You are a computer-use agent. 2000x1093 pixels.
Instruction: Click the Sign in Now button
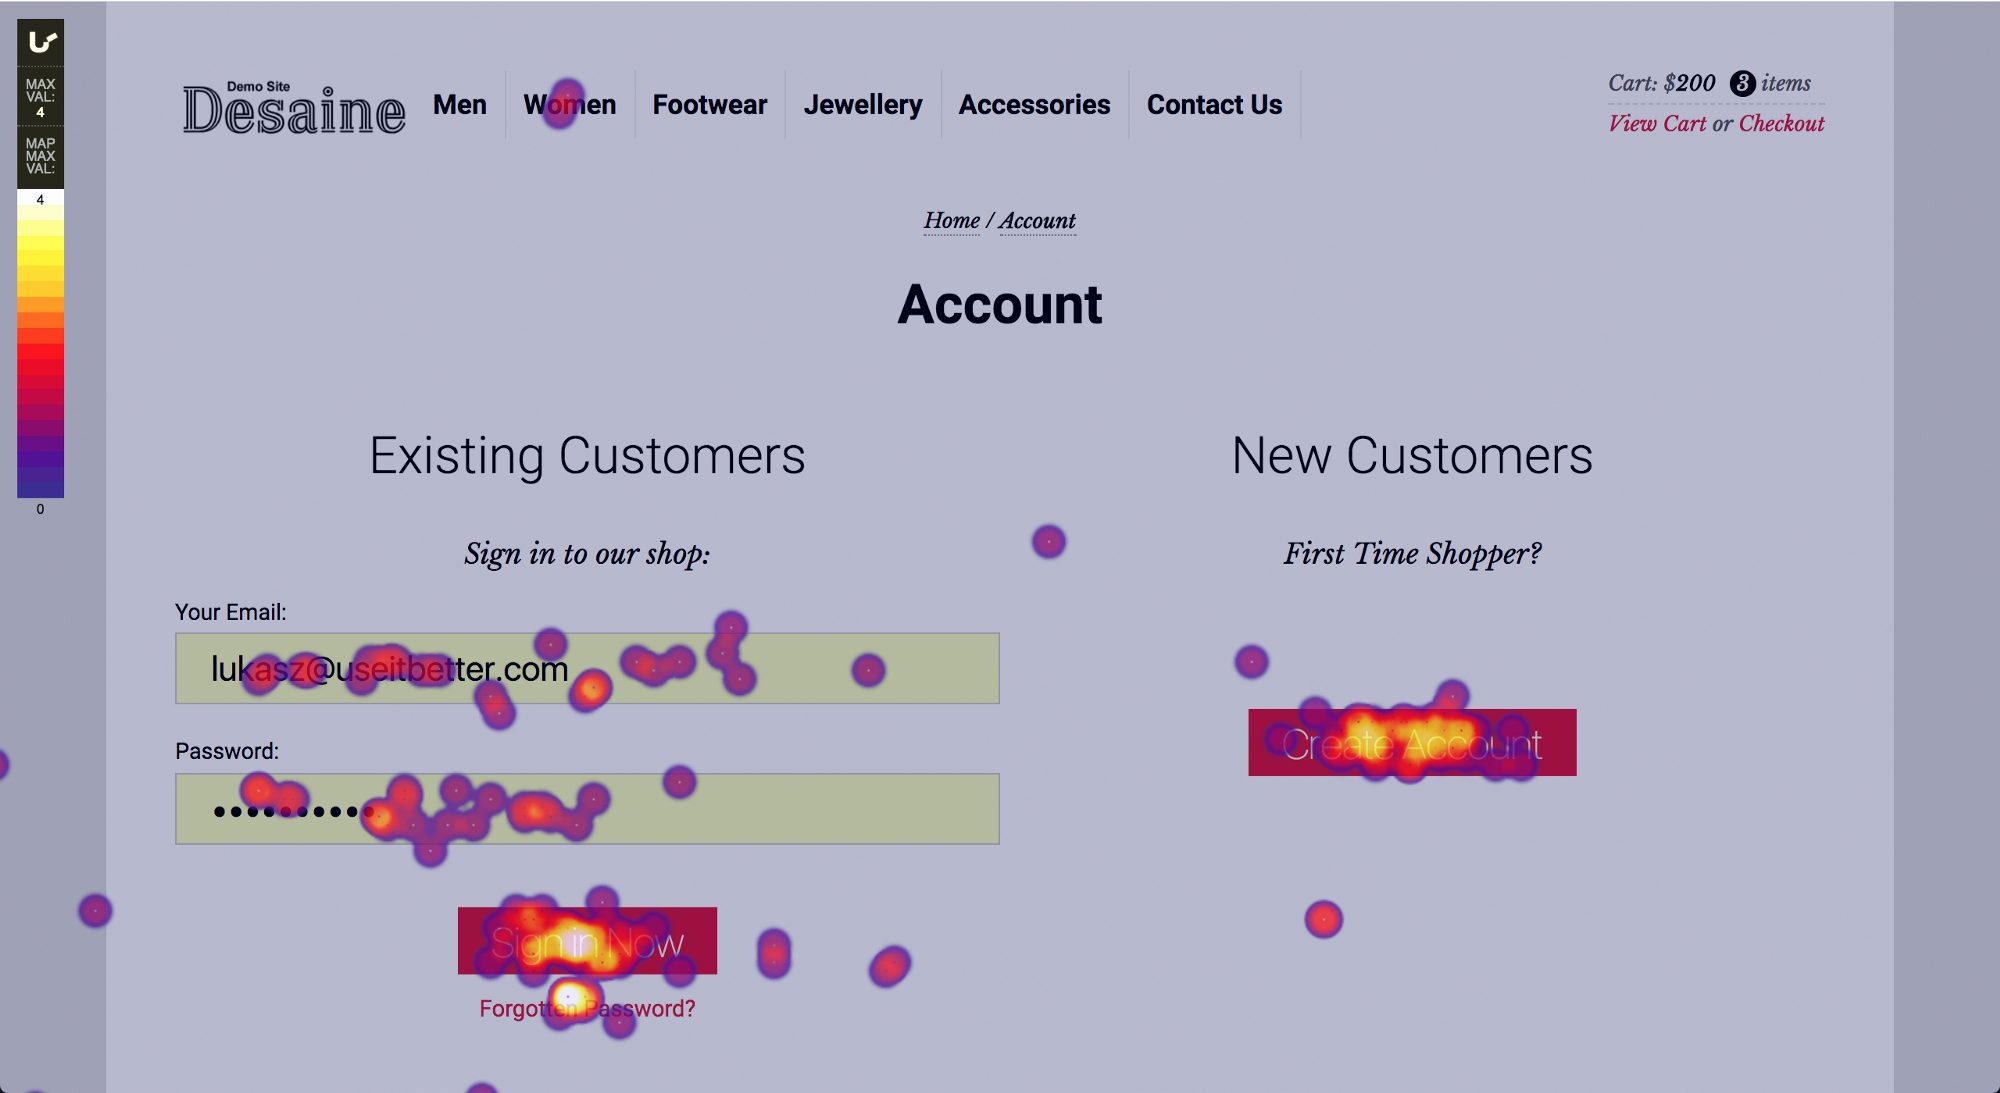(586, 940)
